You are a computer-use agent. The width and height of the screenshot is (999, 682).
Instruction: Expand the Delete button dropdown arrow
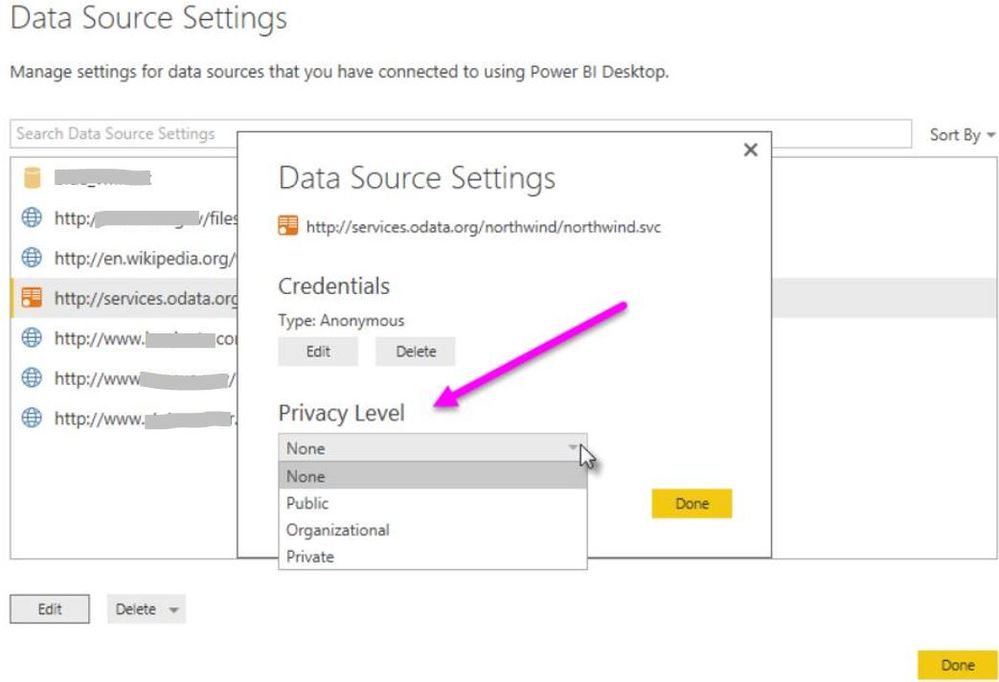(x=173, y=609)
